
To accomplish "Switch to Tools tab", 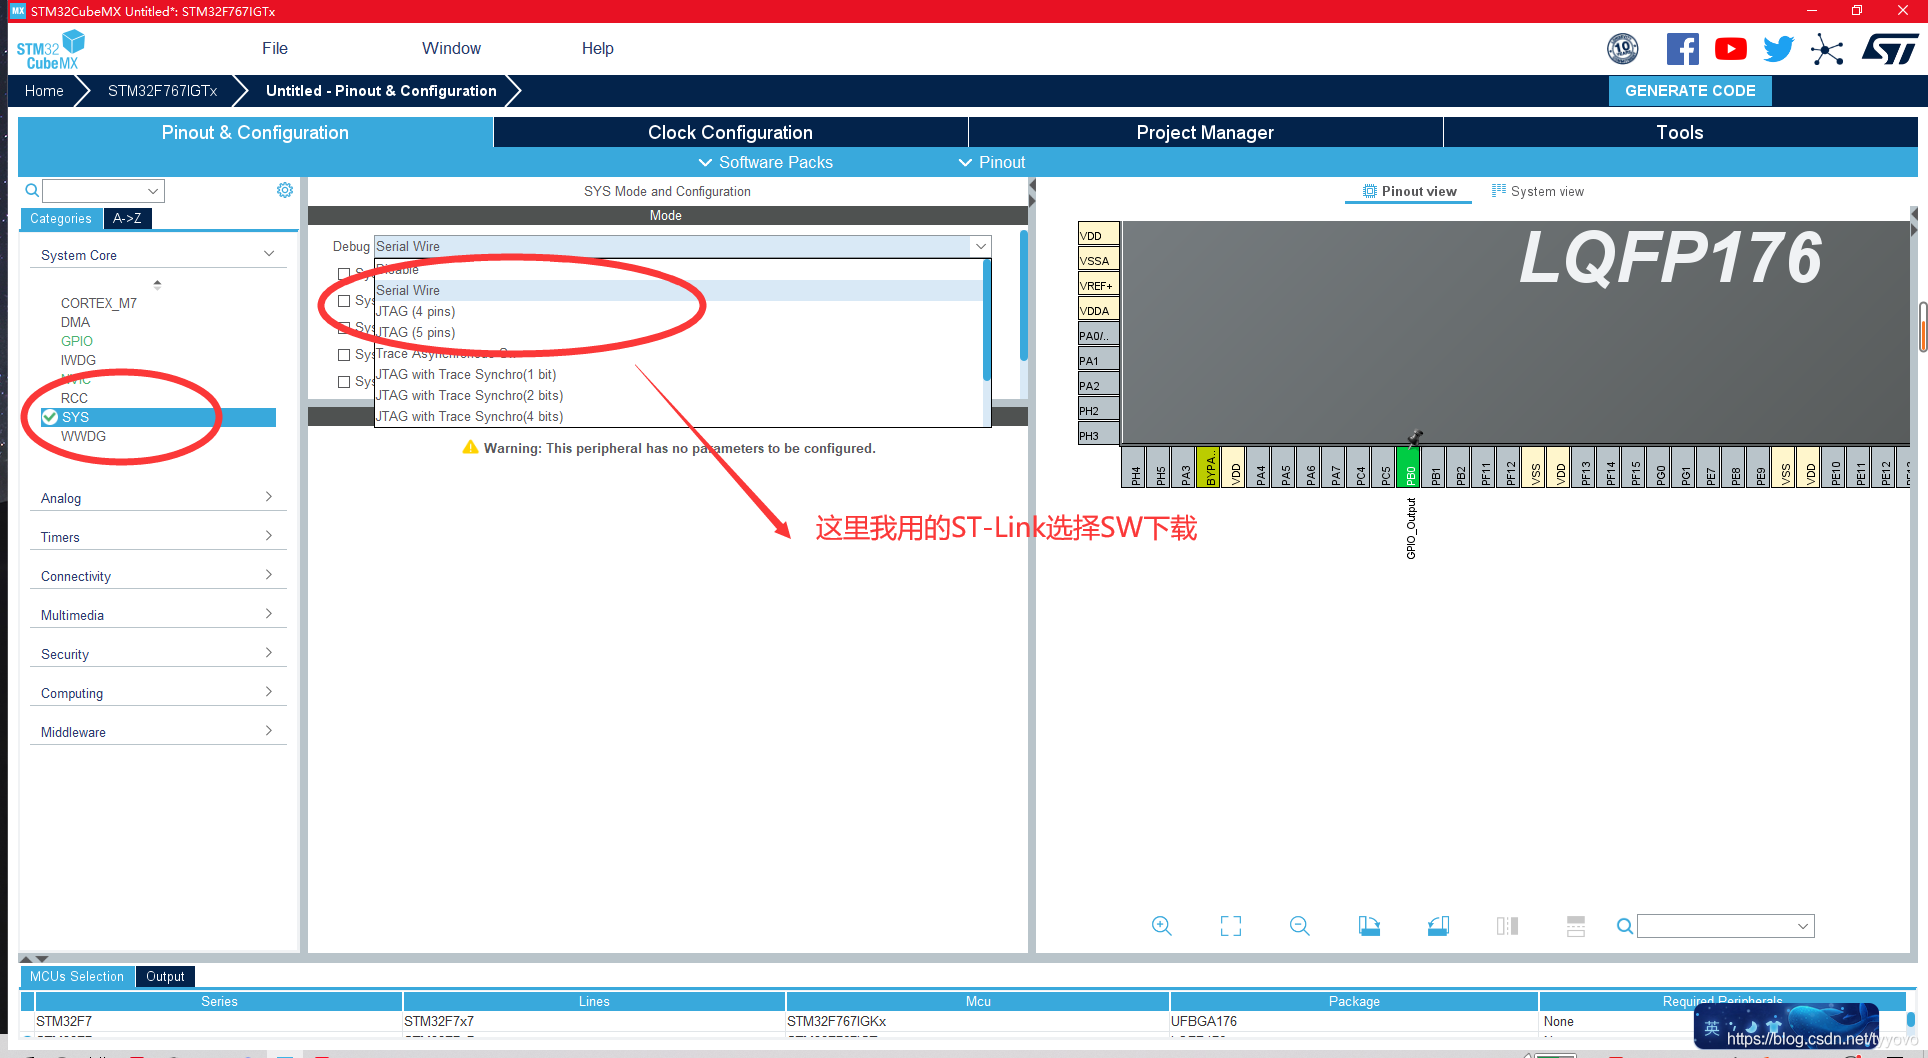I will 1680,132.
